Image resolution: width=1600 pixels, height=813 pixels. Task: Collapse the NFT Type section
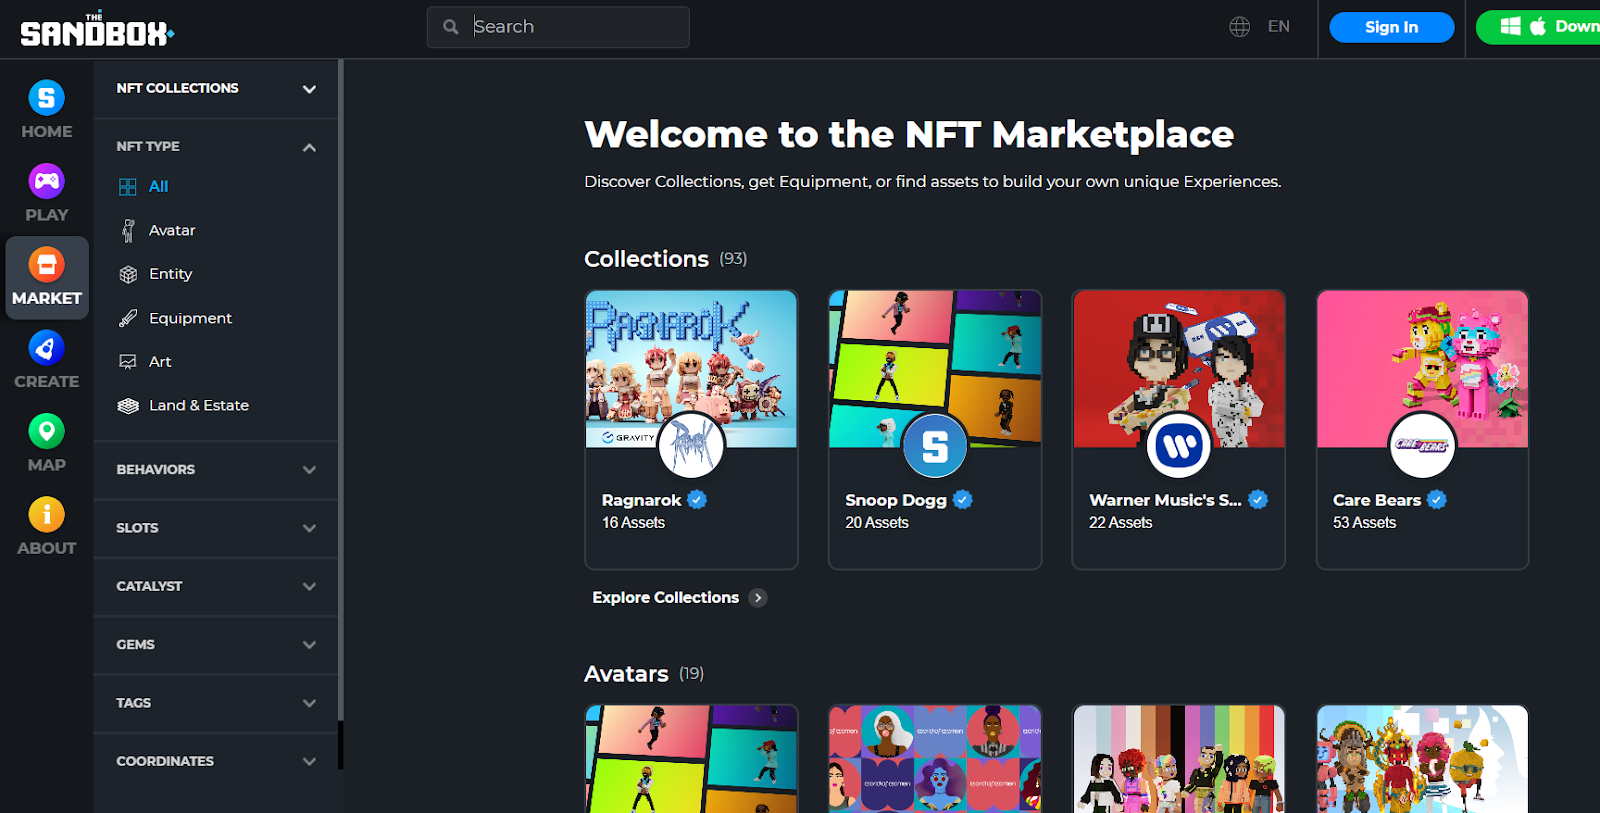pyautogui.click(x=216, y=146)
